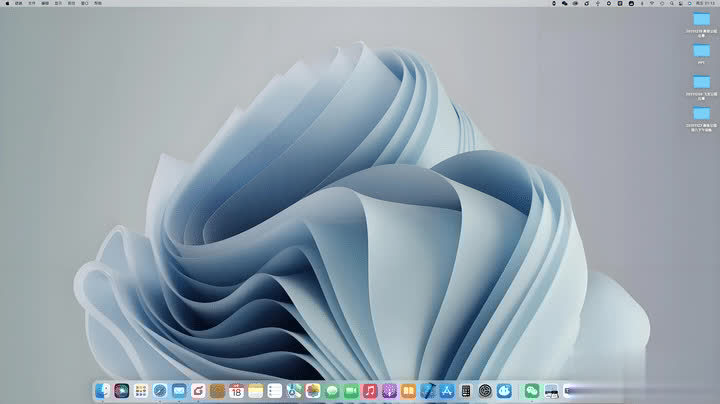Open the red Music app
Viewport: 720px width, 404px height.
coord(370,391)
